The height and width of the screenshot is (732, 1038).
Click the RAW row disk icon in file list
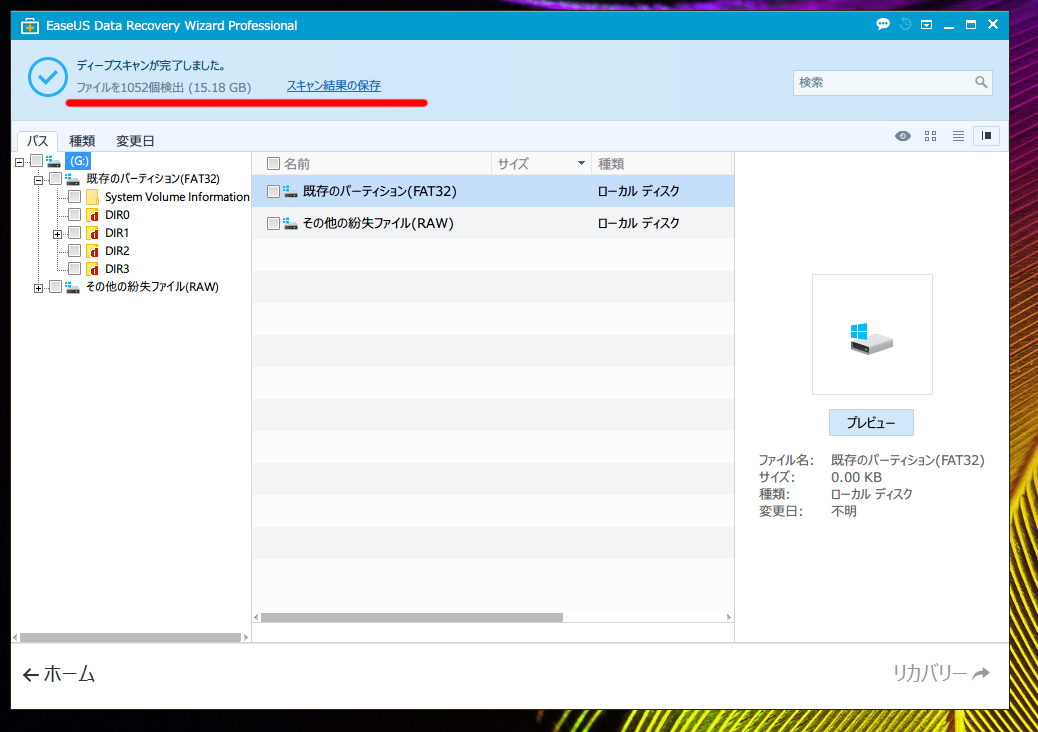click(x=290, y=224)
